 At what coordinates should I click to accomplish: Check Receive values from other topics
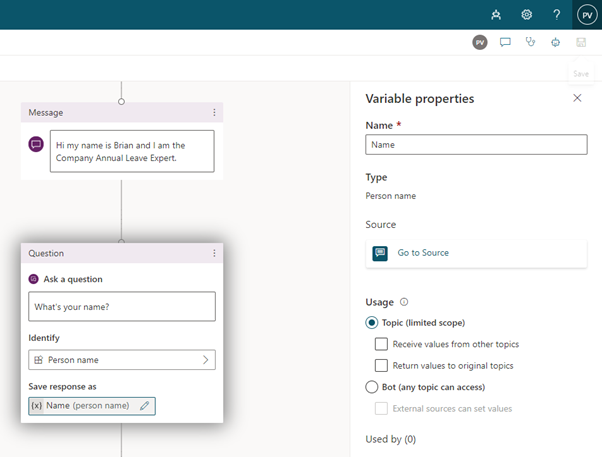381,344
